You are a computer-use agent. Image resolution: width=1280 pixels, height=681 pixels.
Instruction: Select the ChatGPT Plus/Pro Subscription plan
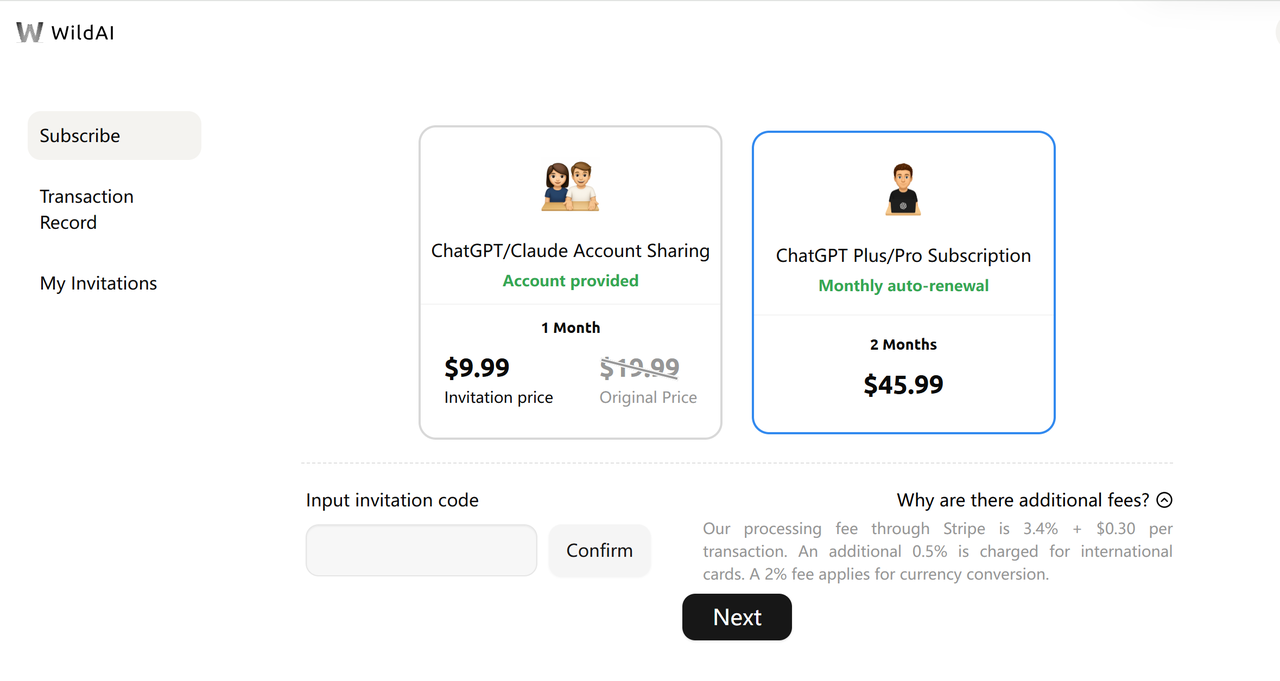[903, 255]
